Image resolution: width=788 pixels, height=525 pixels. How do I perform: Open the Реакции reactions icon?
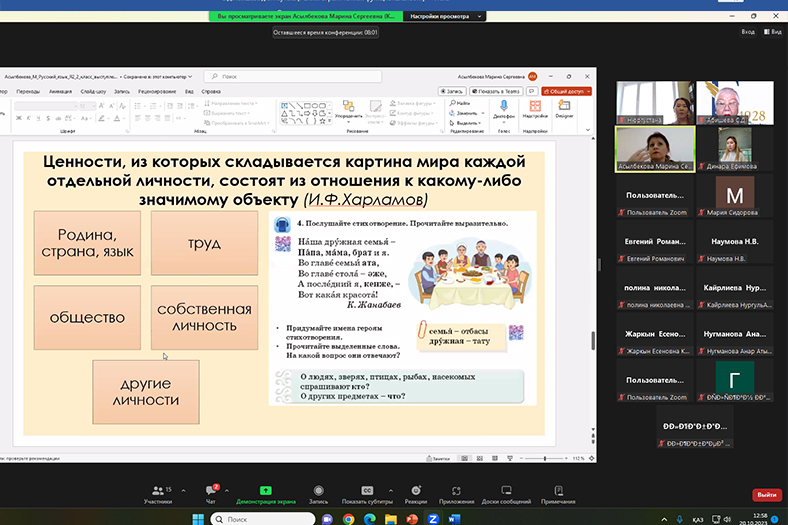coord(416,491)
